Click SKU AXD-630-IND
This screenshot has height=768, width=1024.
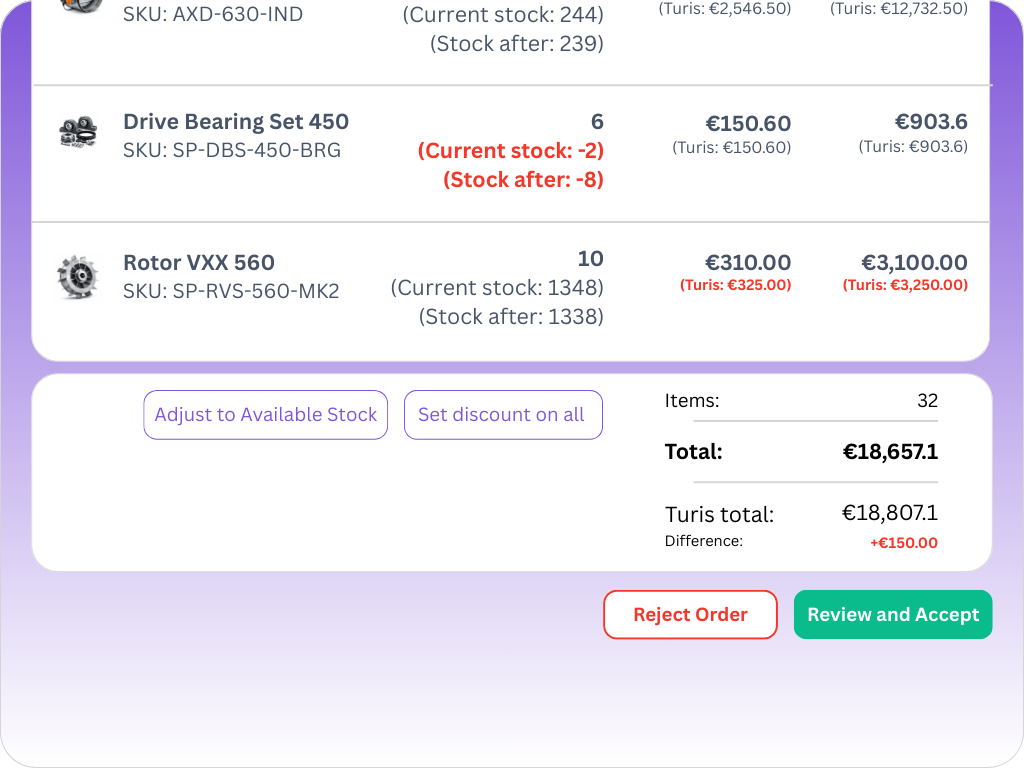tap(212, 15)
